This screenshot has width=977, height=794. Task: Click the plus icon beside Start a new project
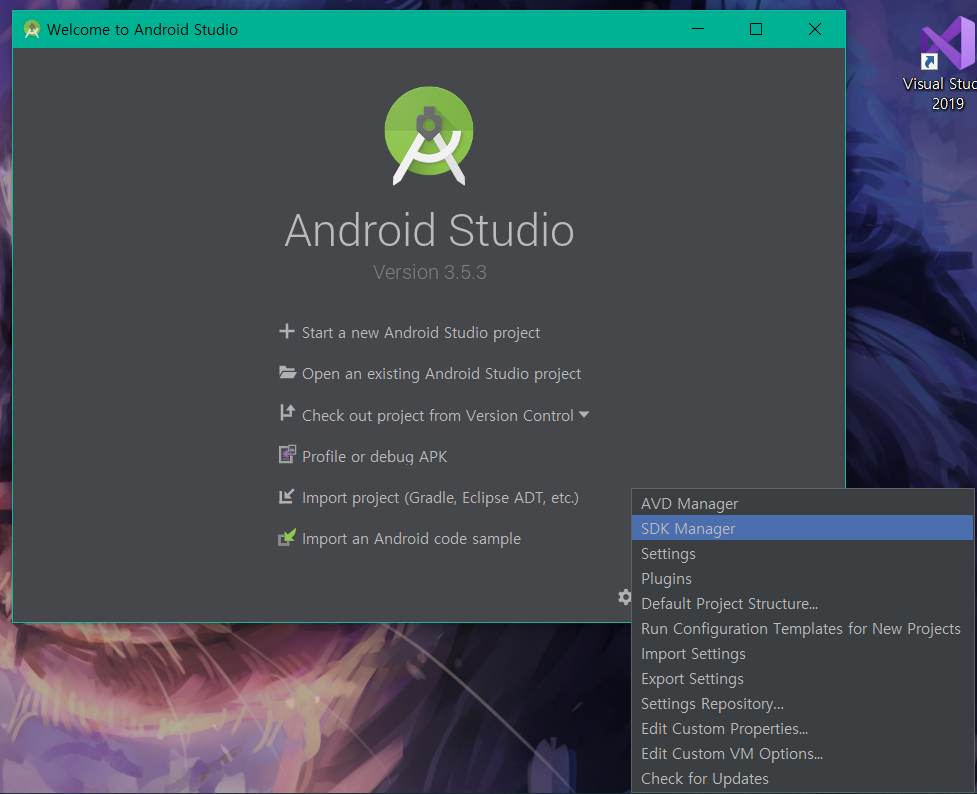(x=287, y=332)
